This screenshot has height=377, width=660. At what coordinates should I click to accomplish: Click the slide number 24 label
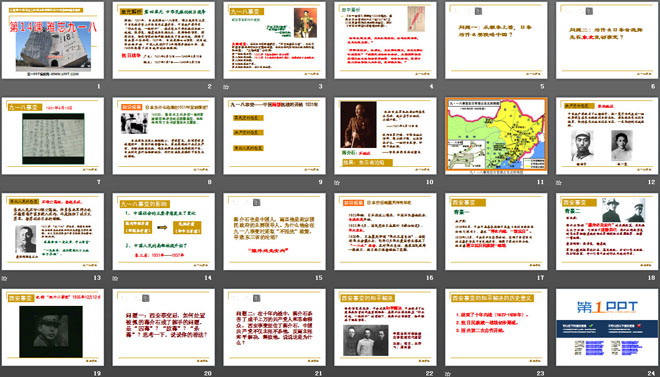(x=652, y=373)
